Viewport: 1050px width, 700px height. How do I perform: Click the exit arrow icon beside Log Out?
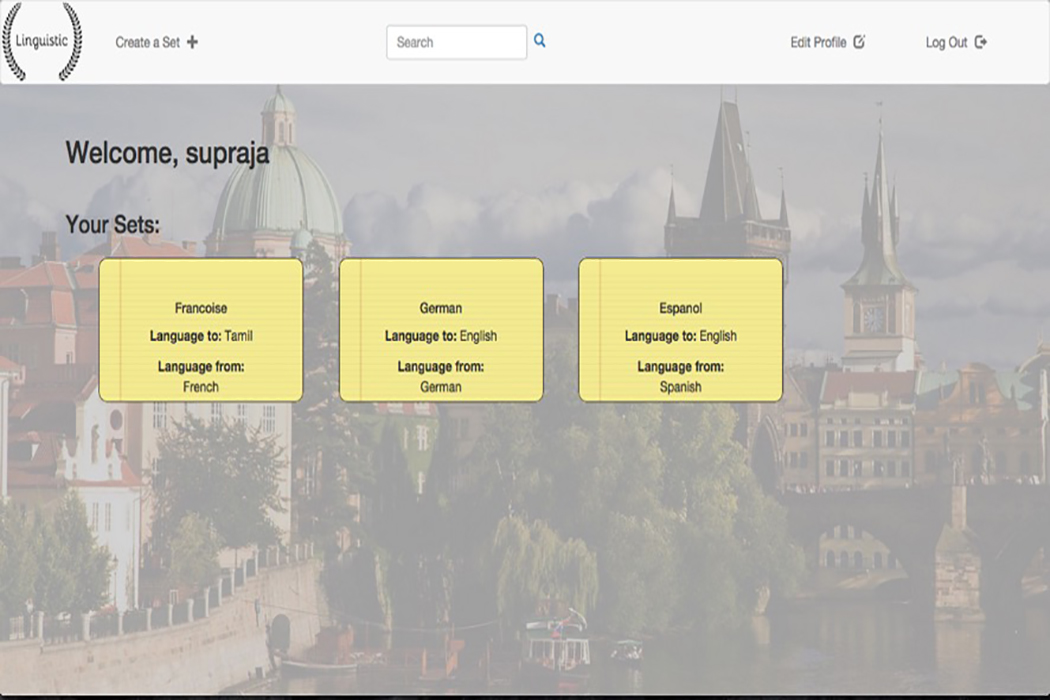tap(981, 42)
